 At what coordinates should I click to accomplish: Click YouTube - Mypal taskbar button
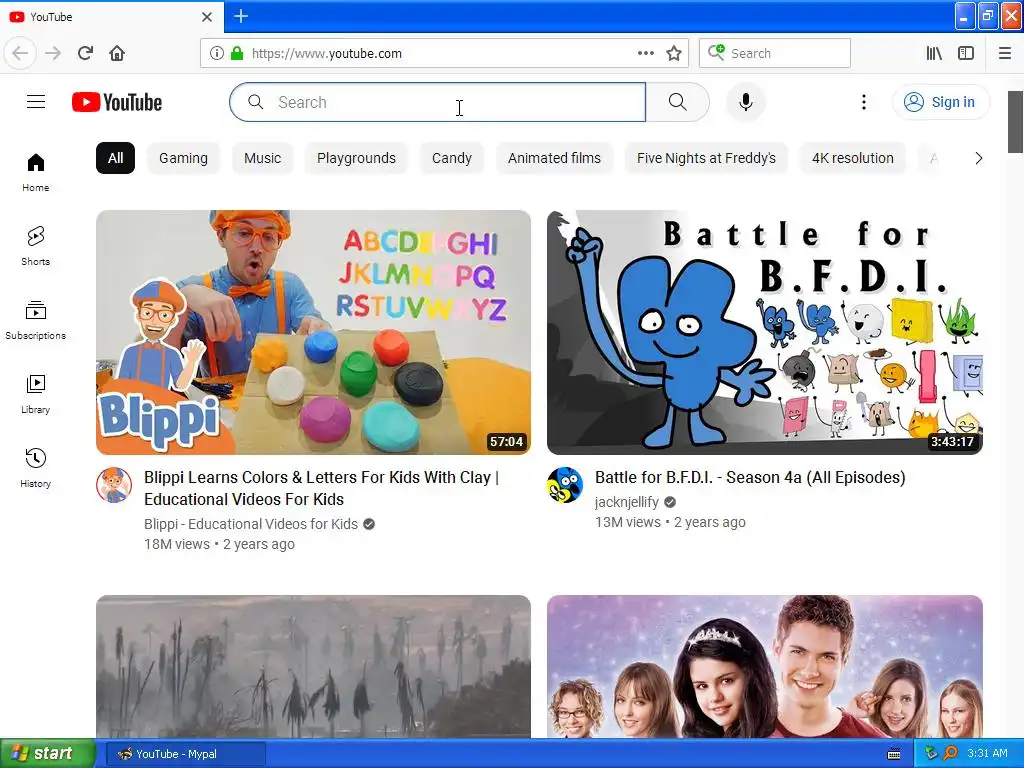coord(185,754)
